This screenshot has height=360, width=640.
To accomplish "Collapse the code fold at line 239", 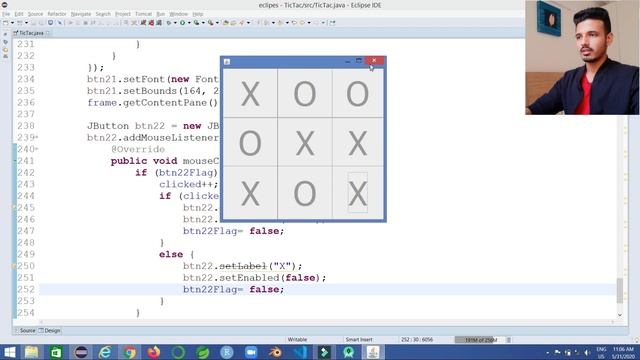I will (37, 138).
